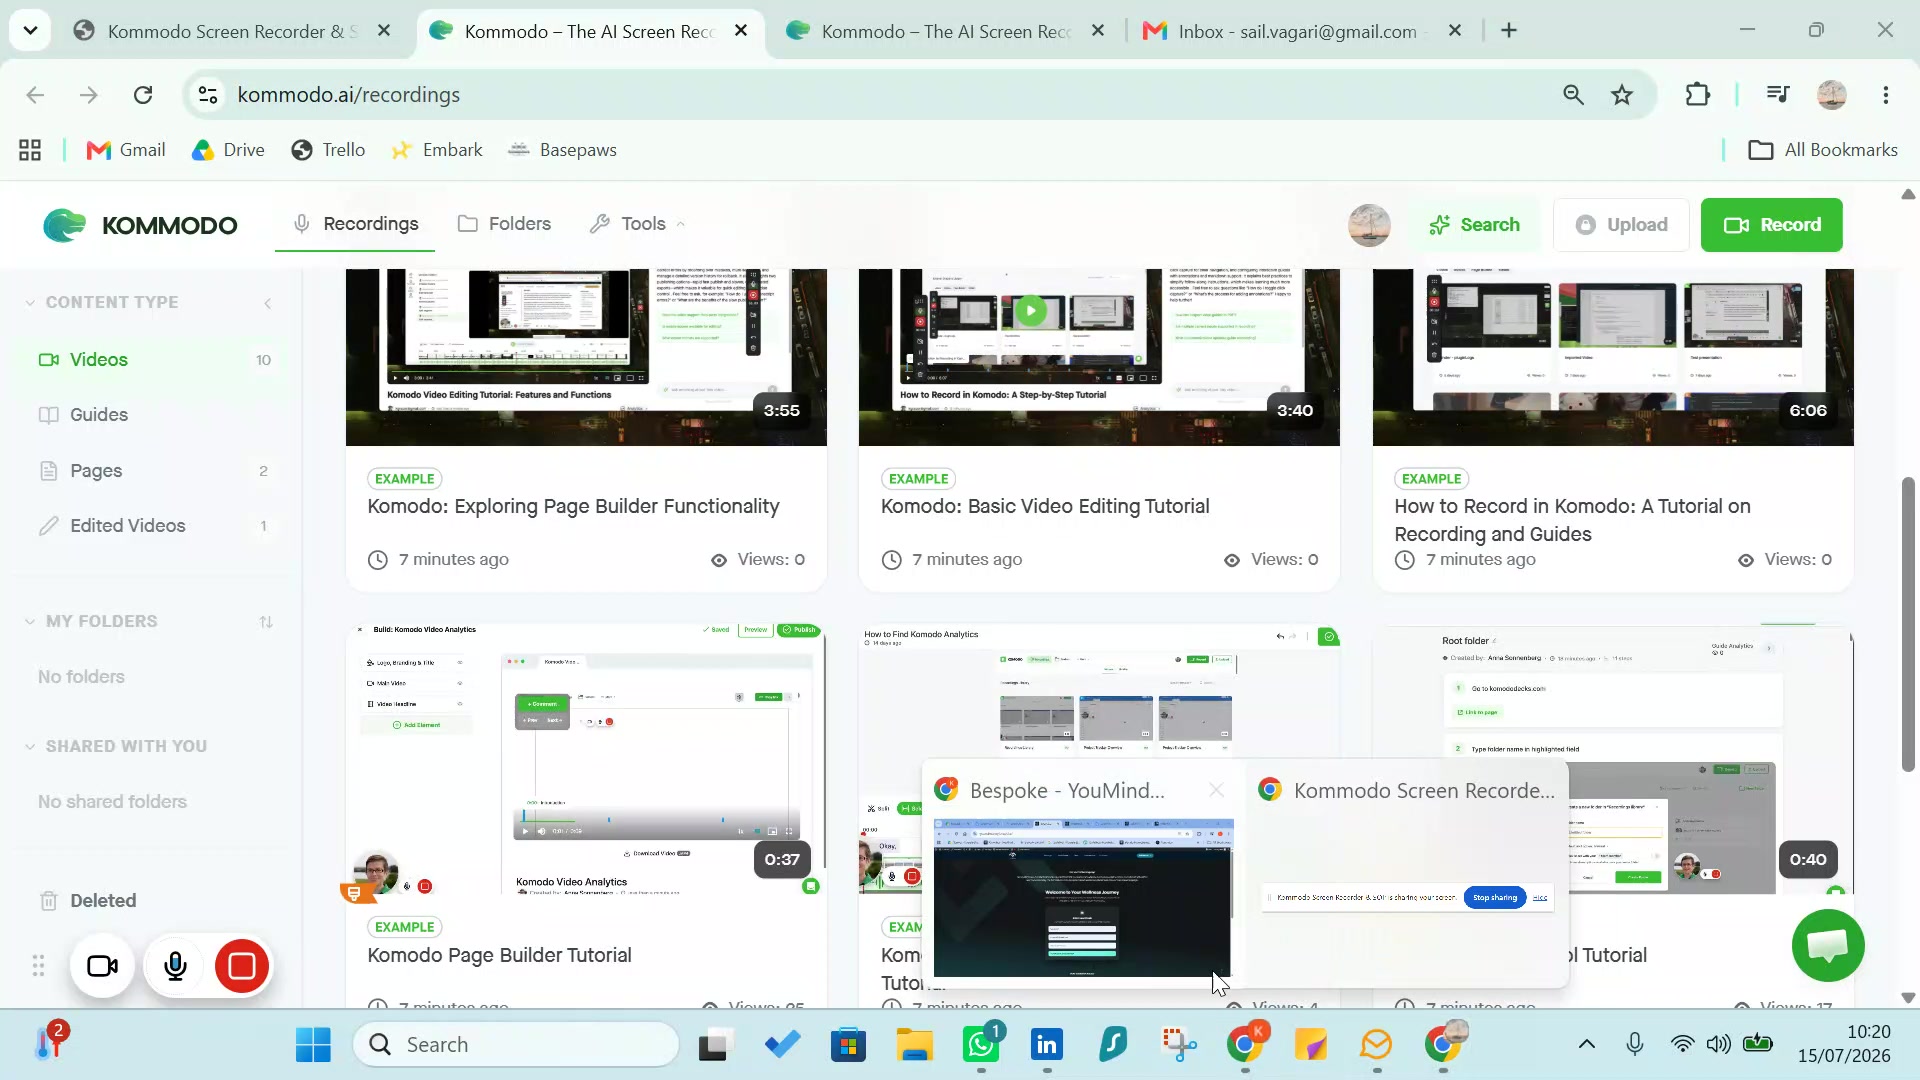Open the Gmail bookmark
Viewport: 1920px width, 1080px height.
pyautogui.click(x=126, y=150)
